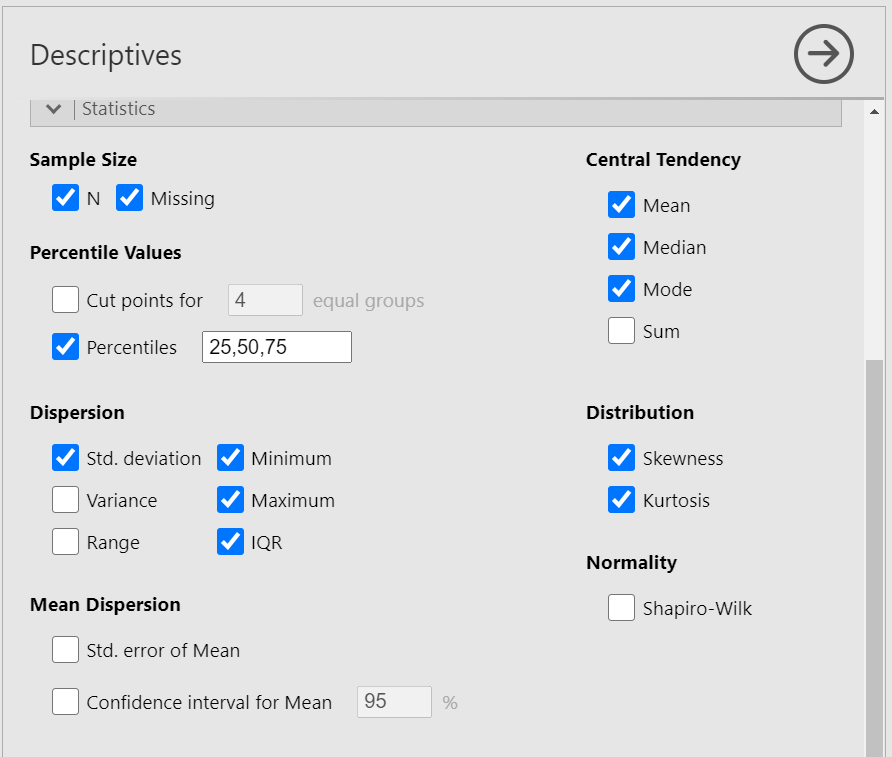Collapse the Statistics section chevron
This screenshot has height=757, width=892.
point(54,109)
